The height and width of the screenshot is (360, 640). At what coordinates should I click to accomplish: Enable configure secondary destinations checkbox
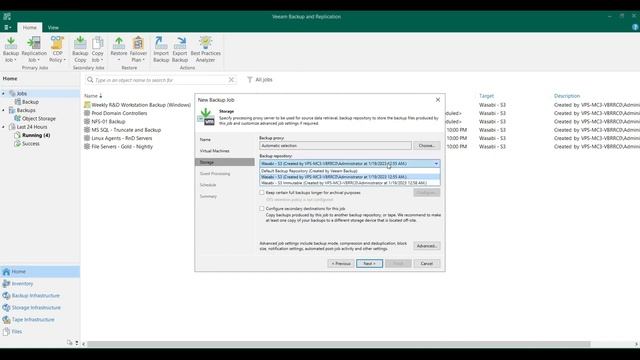point(262,209)
